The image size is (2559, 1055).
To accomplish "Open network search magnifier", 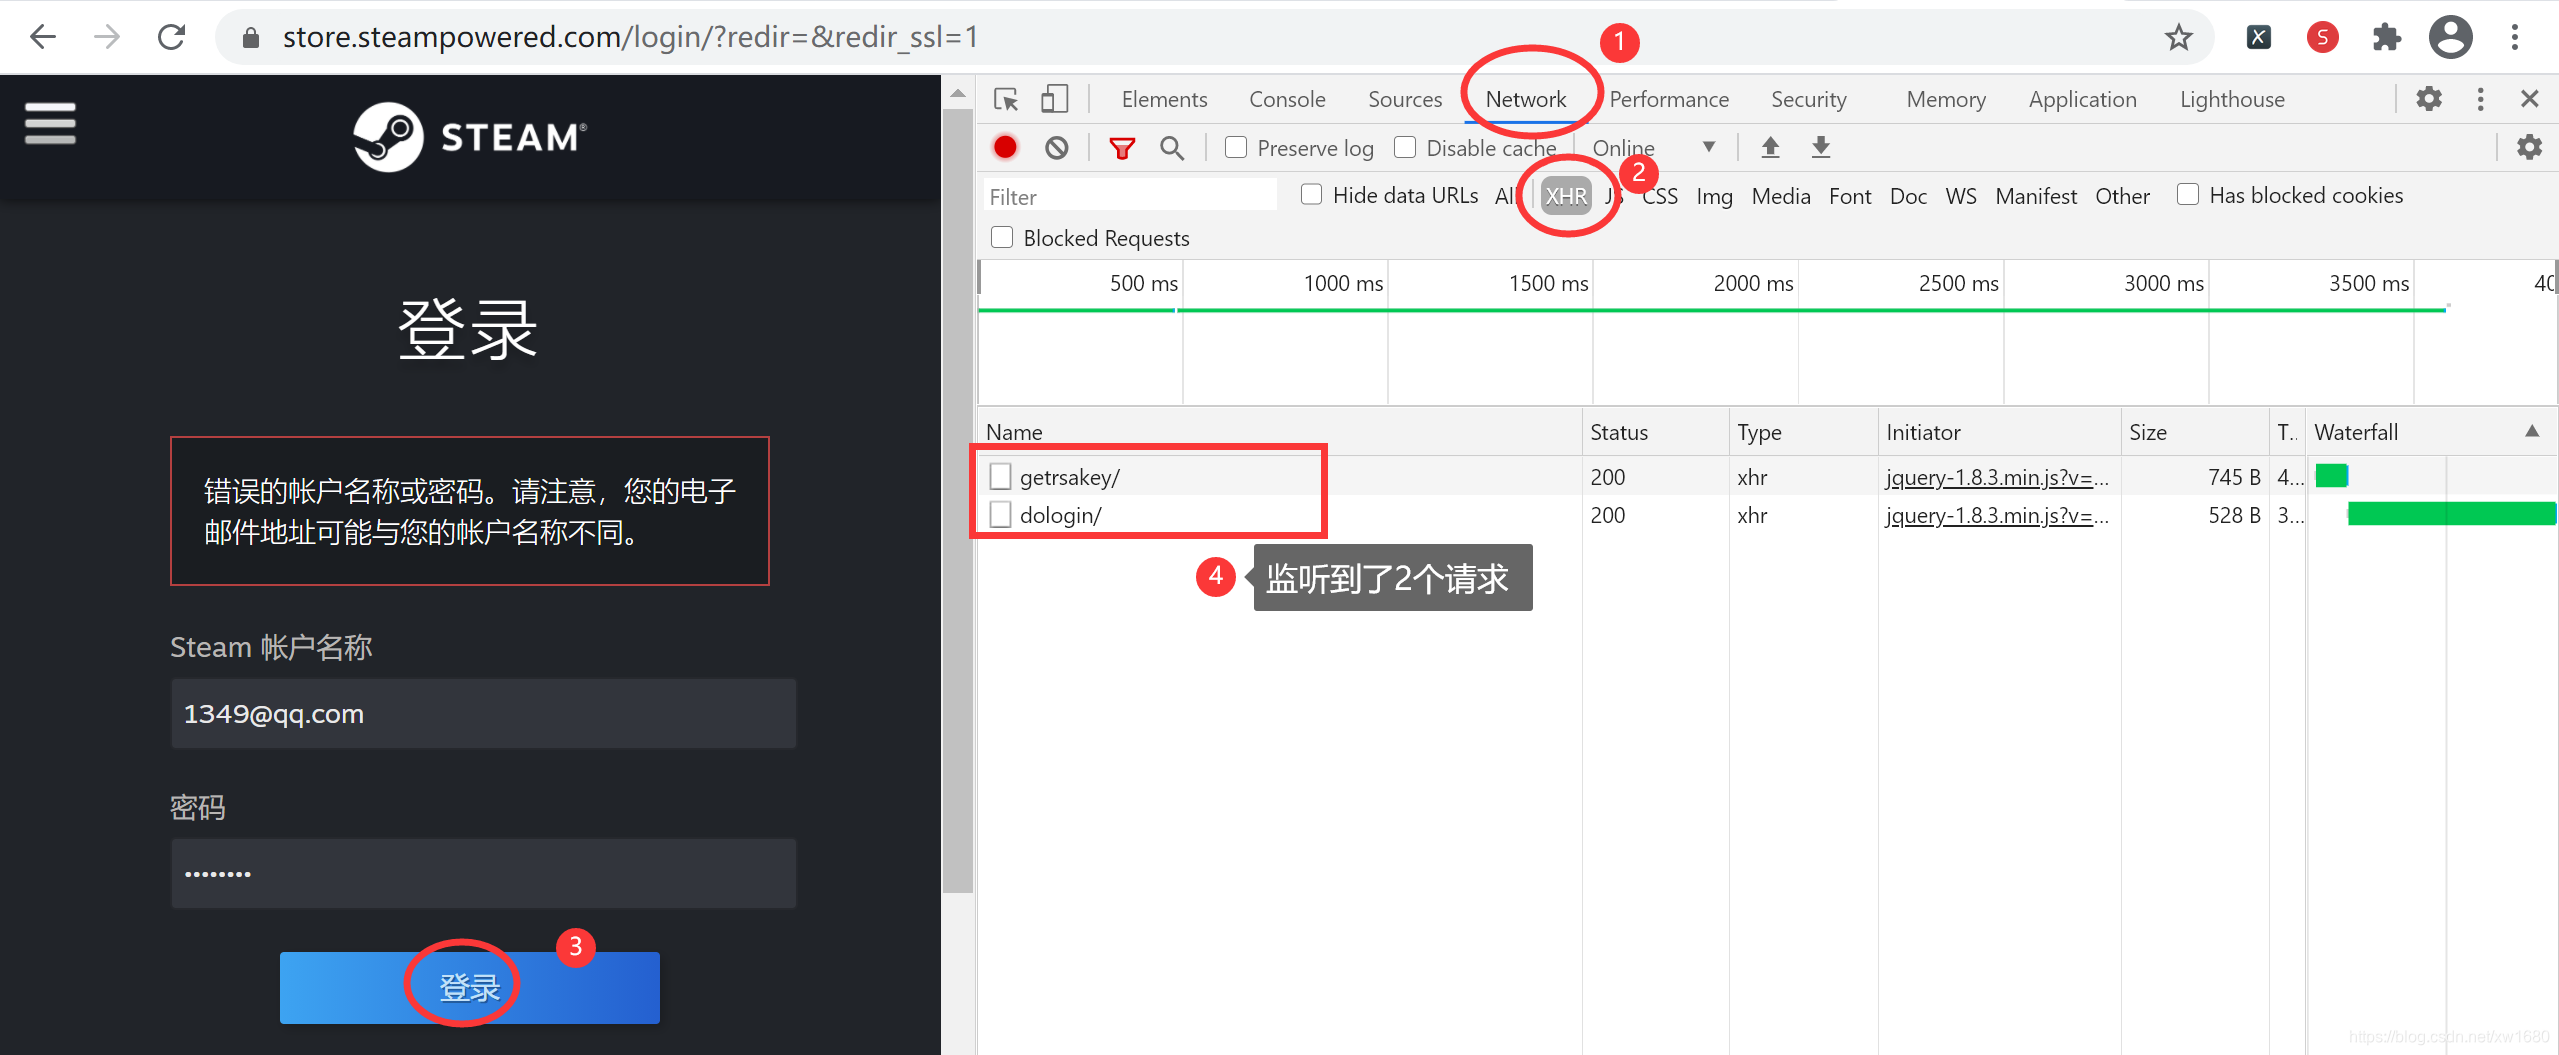I will (x=1172, y=149).
